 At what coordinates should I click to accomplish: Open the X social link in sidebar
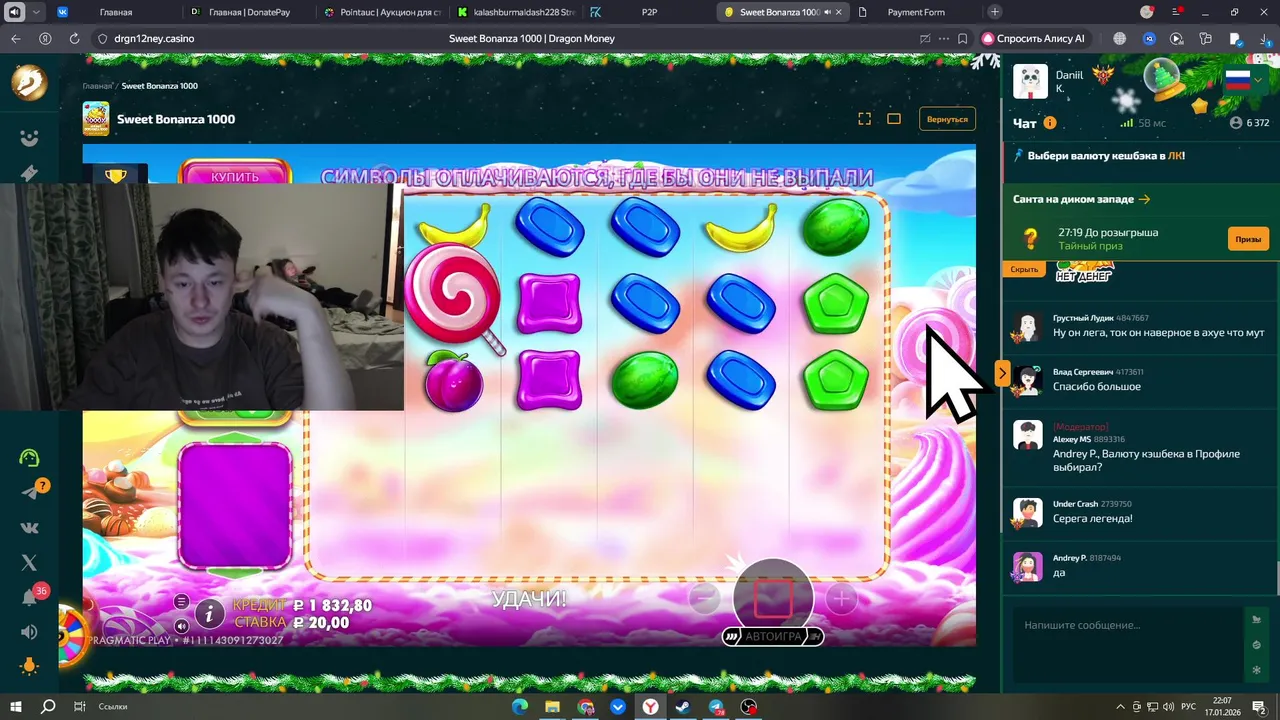[29, 563]
